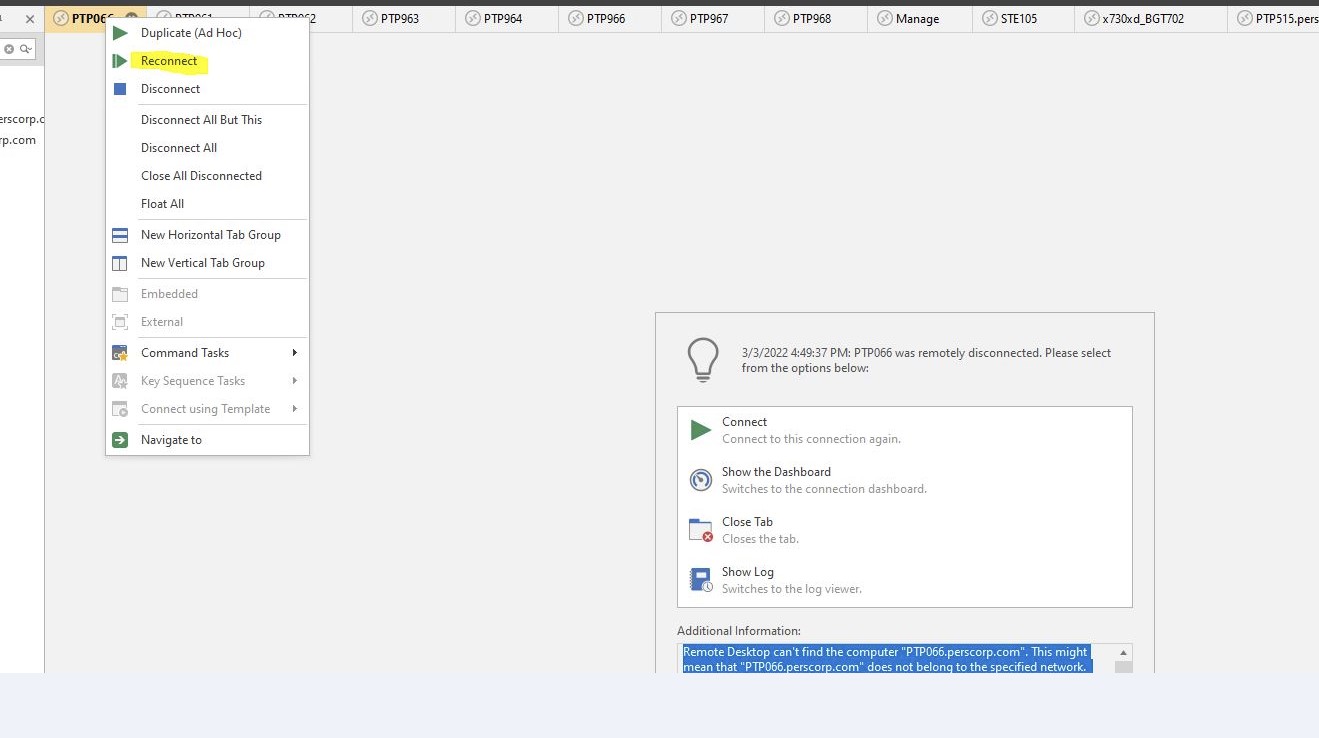Click the New Horizontal Tab Group icon

click(120, 235)
